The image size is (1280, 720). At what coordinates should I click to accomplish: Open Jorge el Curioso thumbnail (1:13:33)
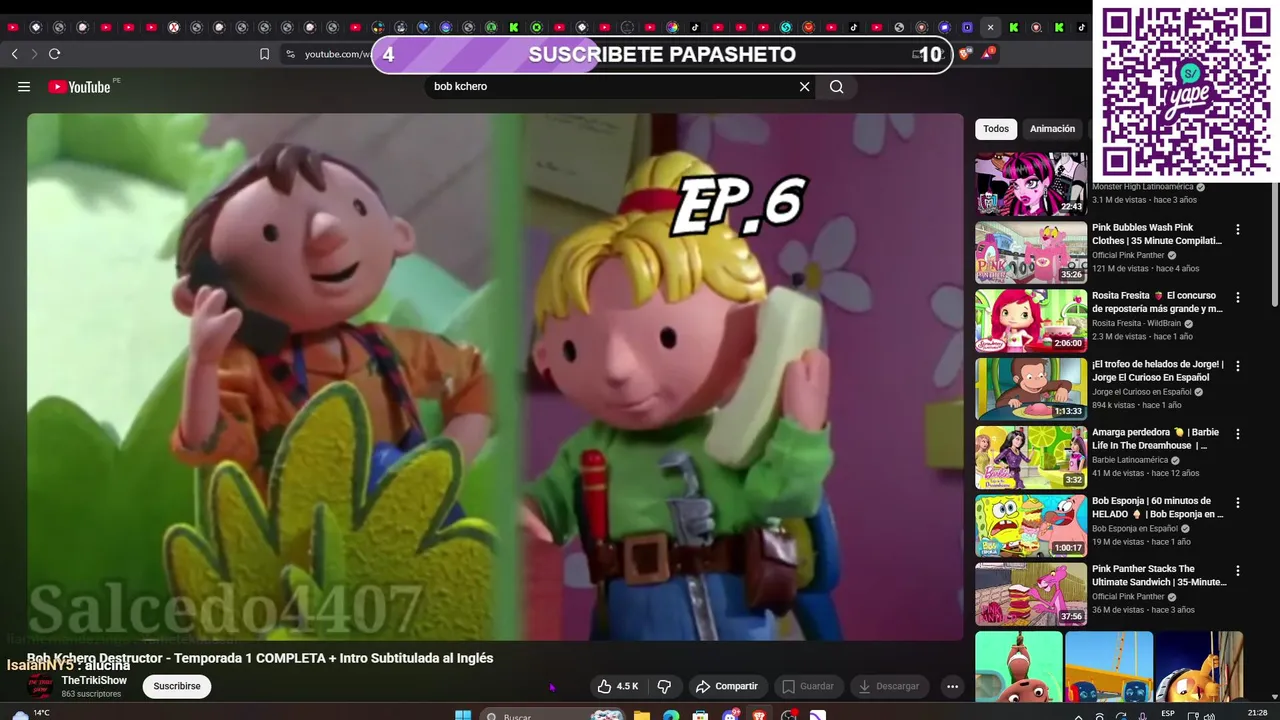(x=1031, y=389)
